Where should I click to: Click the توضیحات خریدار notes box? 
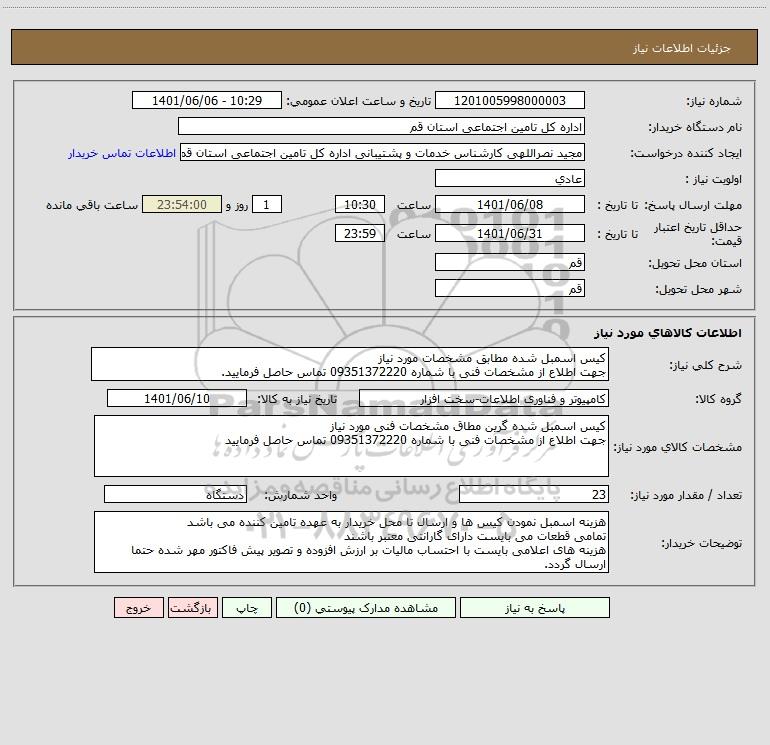351,542
